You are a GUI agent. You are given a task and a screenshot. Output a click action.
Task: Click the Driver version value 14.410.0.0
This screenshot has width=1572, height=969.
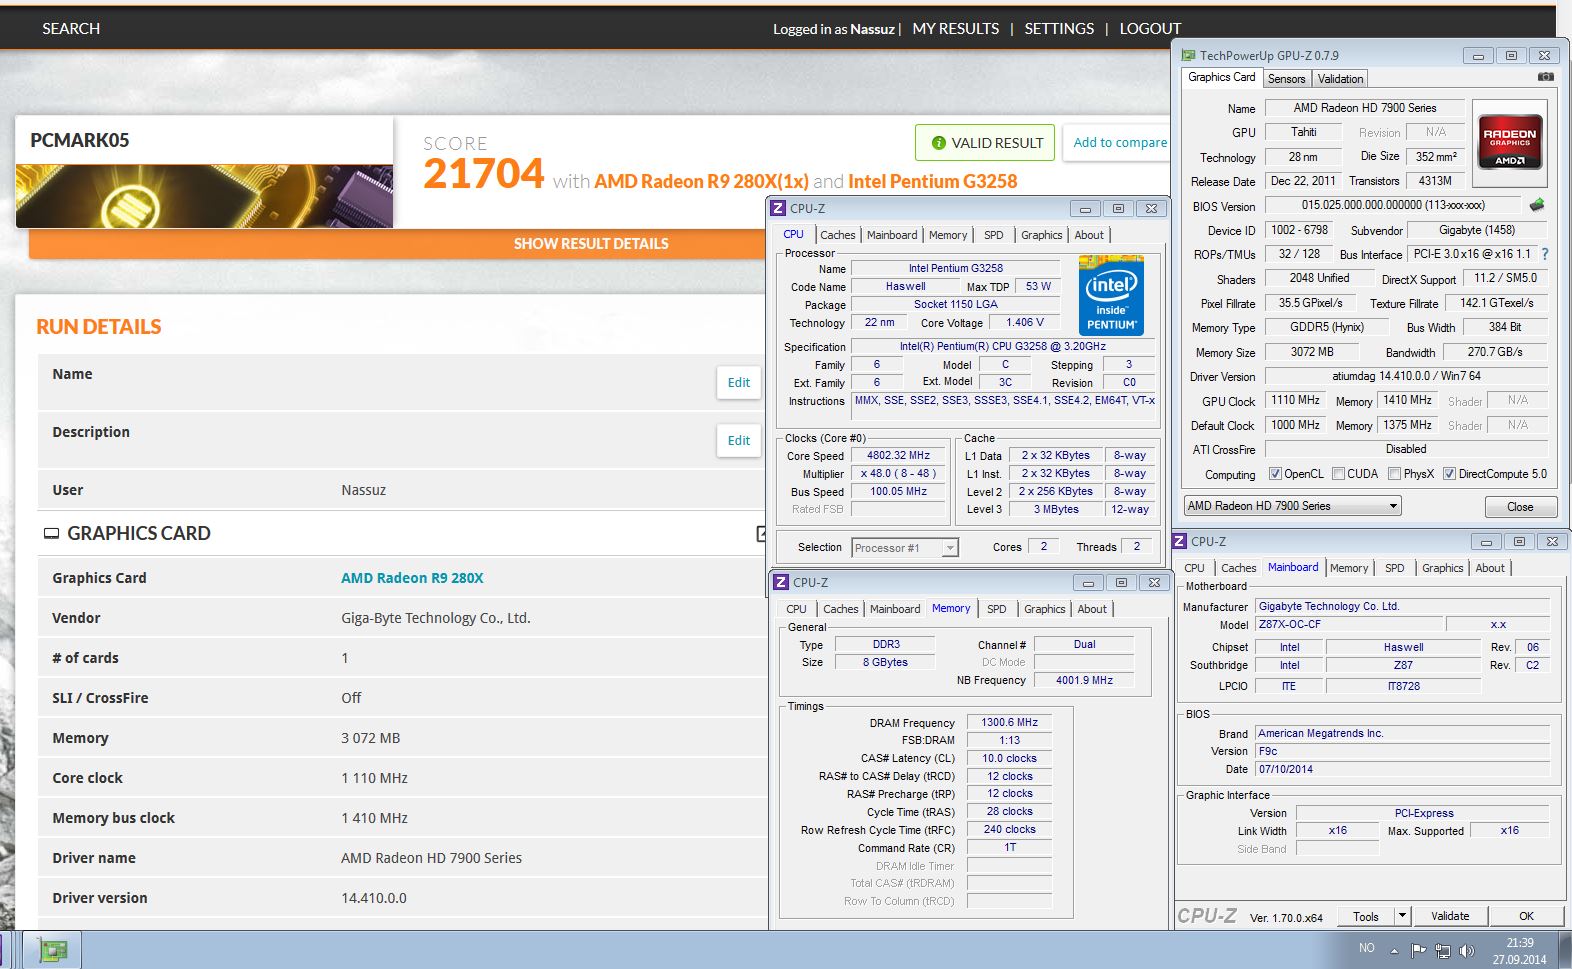[x=374, y=898]
